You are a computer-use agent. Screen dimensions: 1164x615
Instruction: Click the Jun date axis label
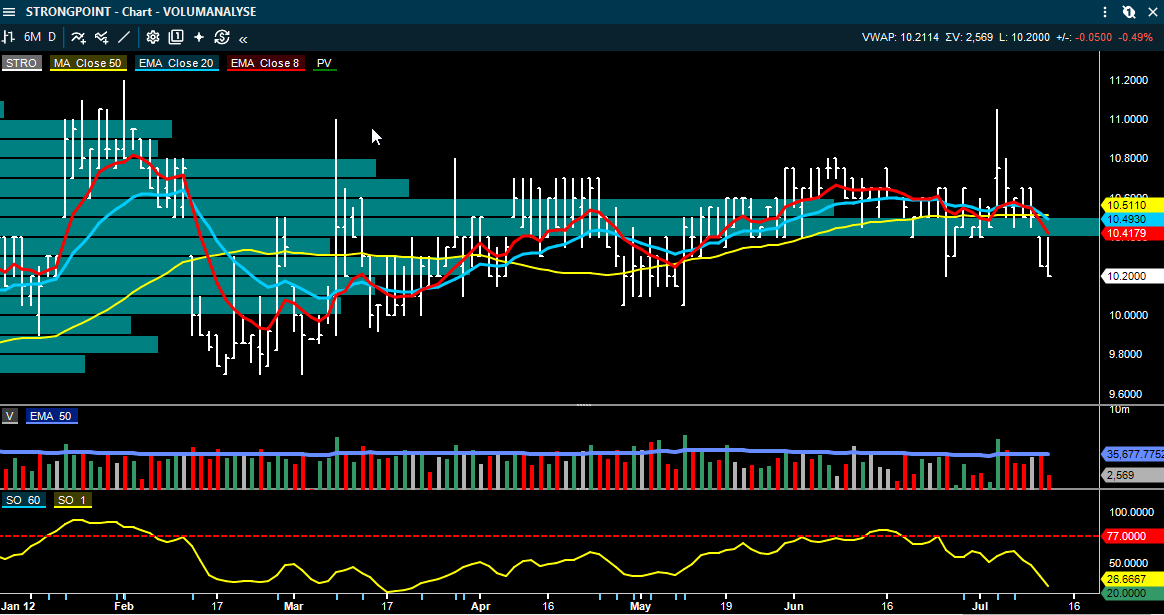click(794, 606)
